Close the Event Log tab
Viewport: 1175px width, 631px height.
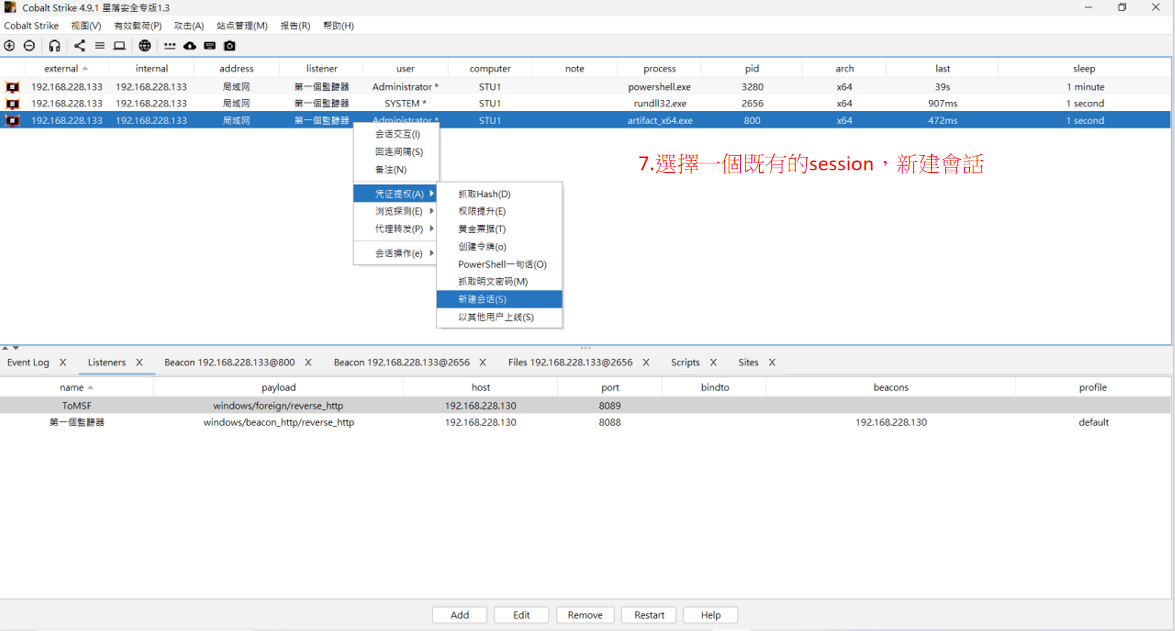(x=63, y=363)
